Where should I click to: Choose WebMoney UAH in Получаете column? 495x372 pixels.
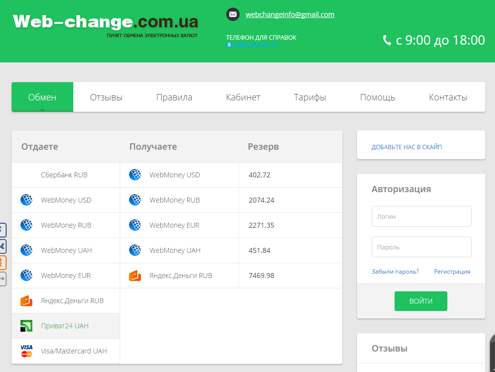point(179,250)
